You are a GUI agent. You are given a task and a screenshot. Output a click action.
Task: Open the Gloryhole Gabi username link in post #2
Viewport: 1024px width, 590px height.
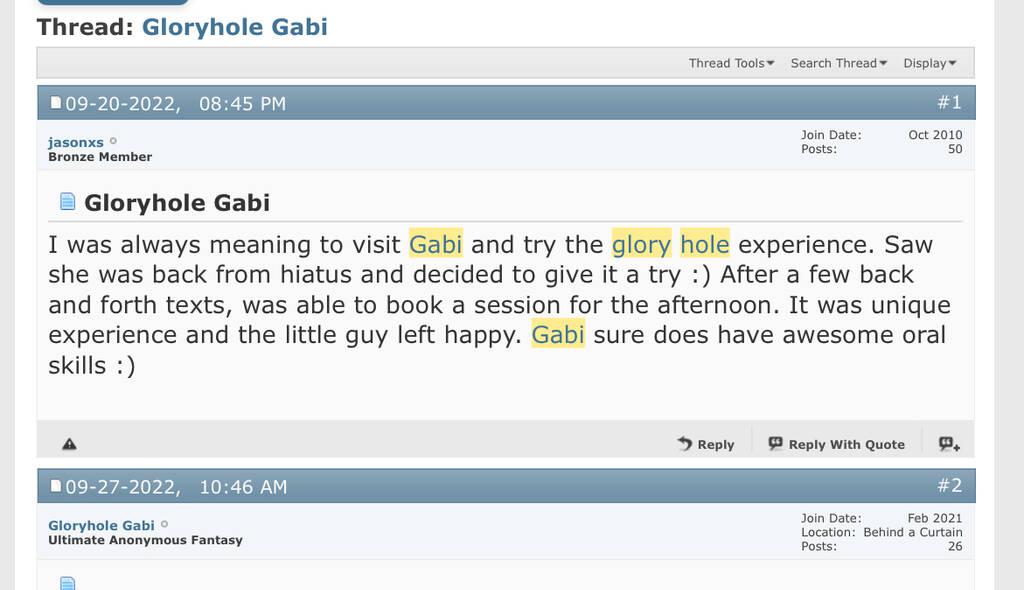(x=101, y=525)
